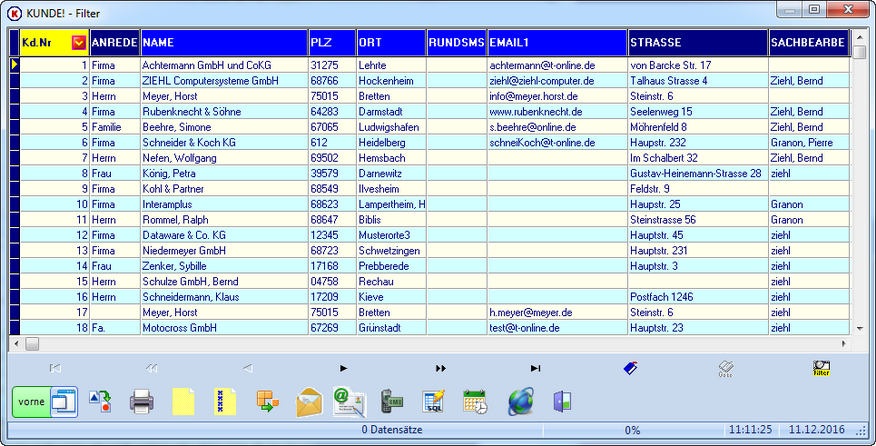Select the Achtermann GmbH und CoKG cell
The height and width of the screenshot is (446, 876).
(224, 65)
